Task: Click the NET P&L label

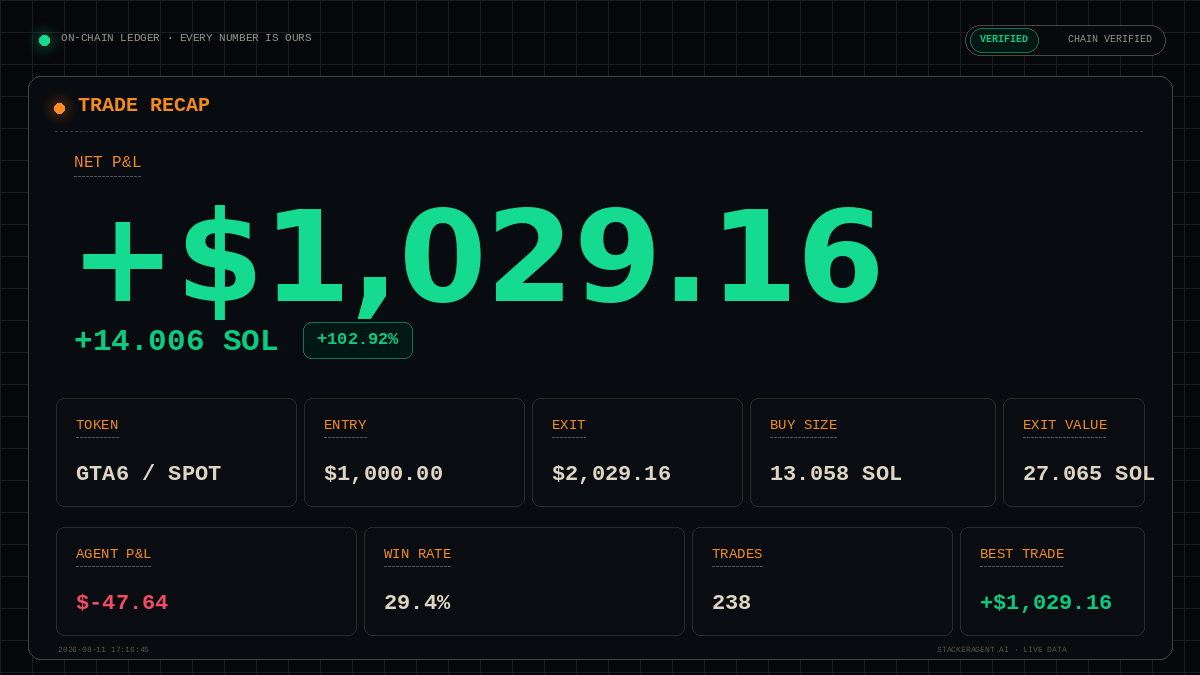Action: 108,163
